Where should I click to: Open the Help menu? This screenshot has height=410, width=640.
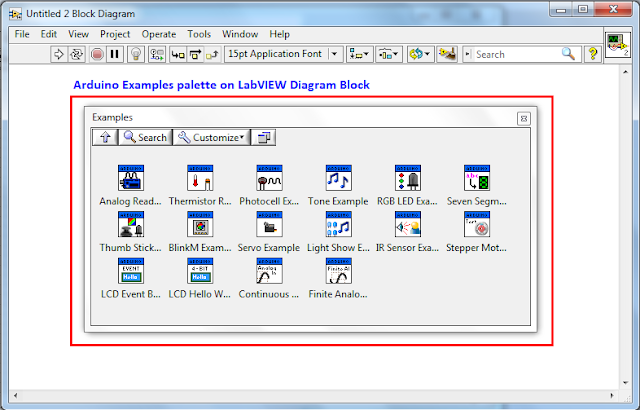280,34
